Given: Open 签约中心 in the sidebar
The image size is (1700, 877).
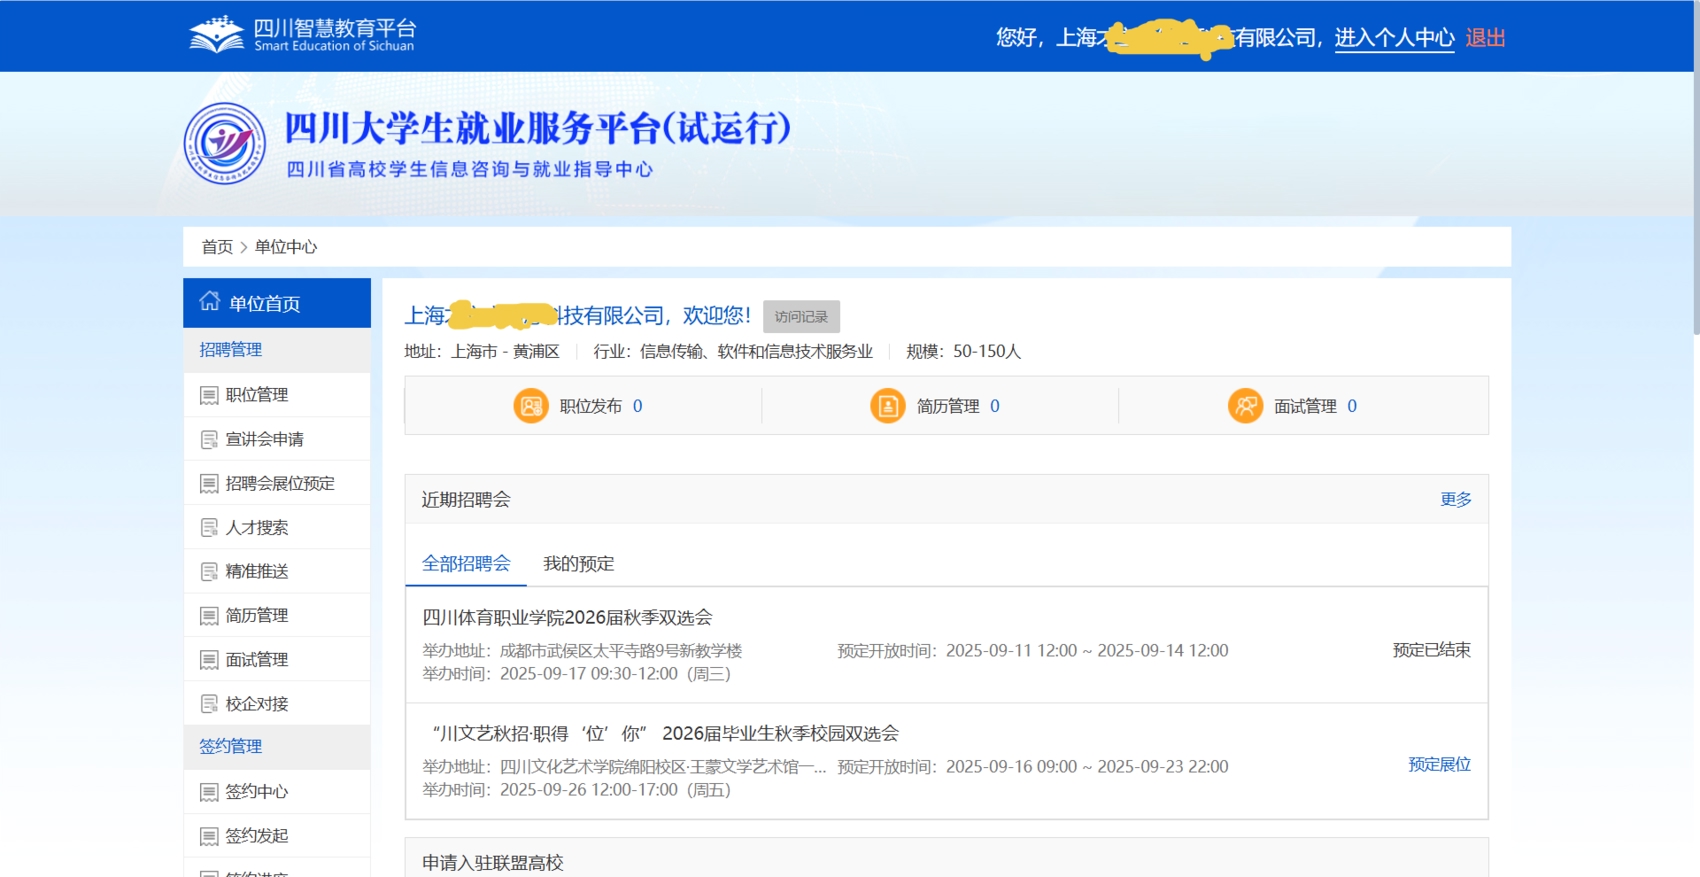Looking at the screenshot, I should click(x=256, y=791).
